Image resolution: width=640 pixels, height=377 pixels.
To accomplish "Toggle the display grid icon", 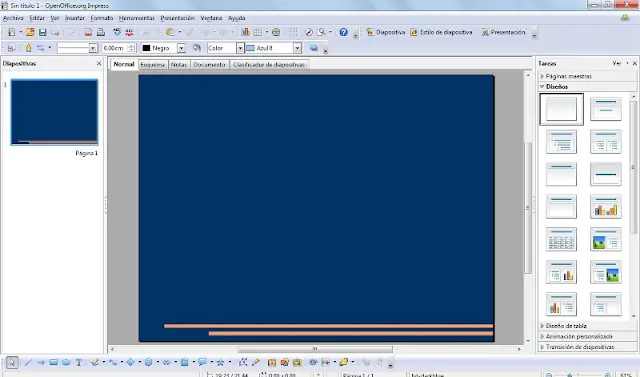I will 293,32.
